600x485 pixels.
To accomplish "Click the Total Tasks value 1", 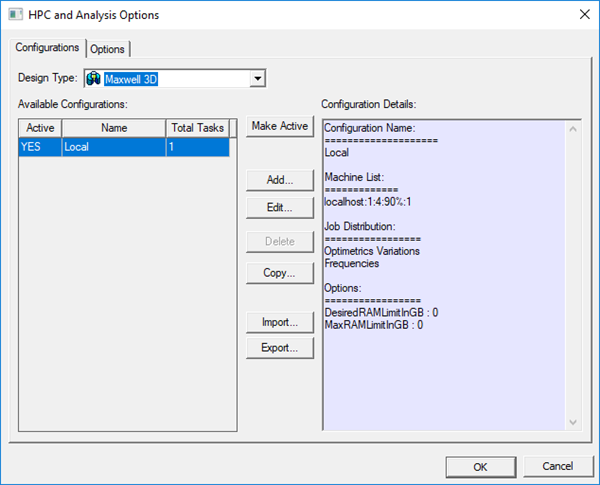I will (x=198, y=147).
